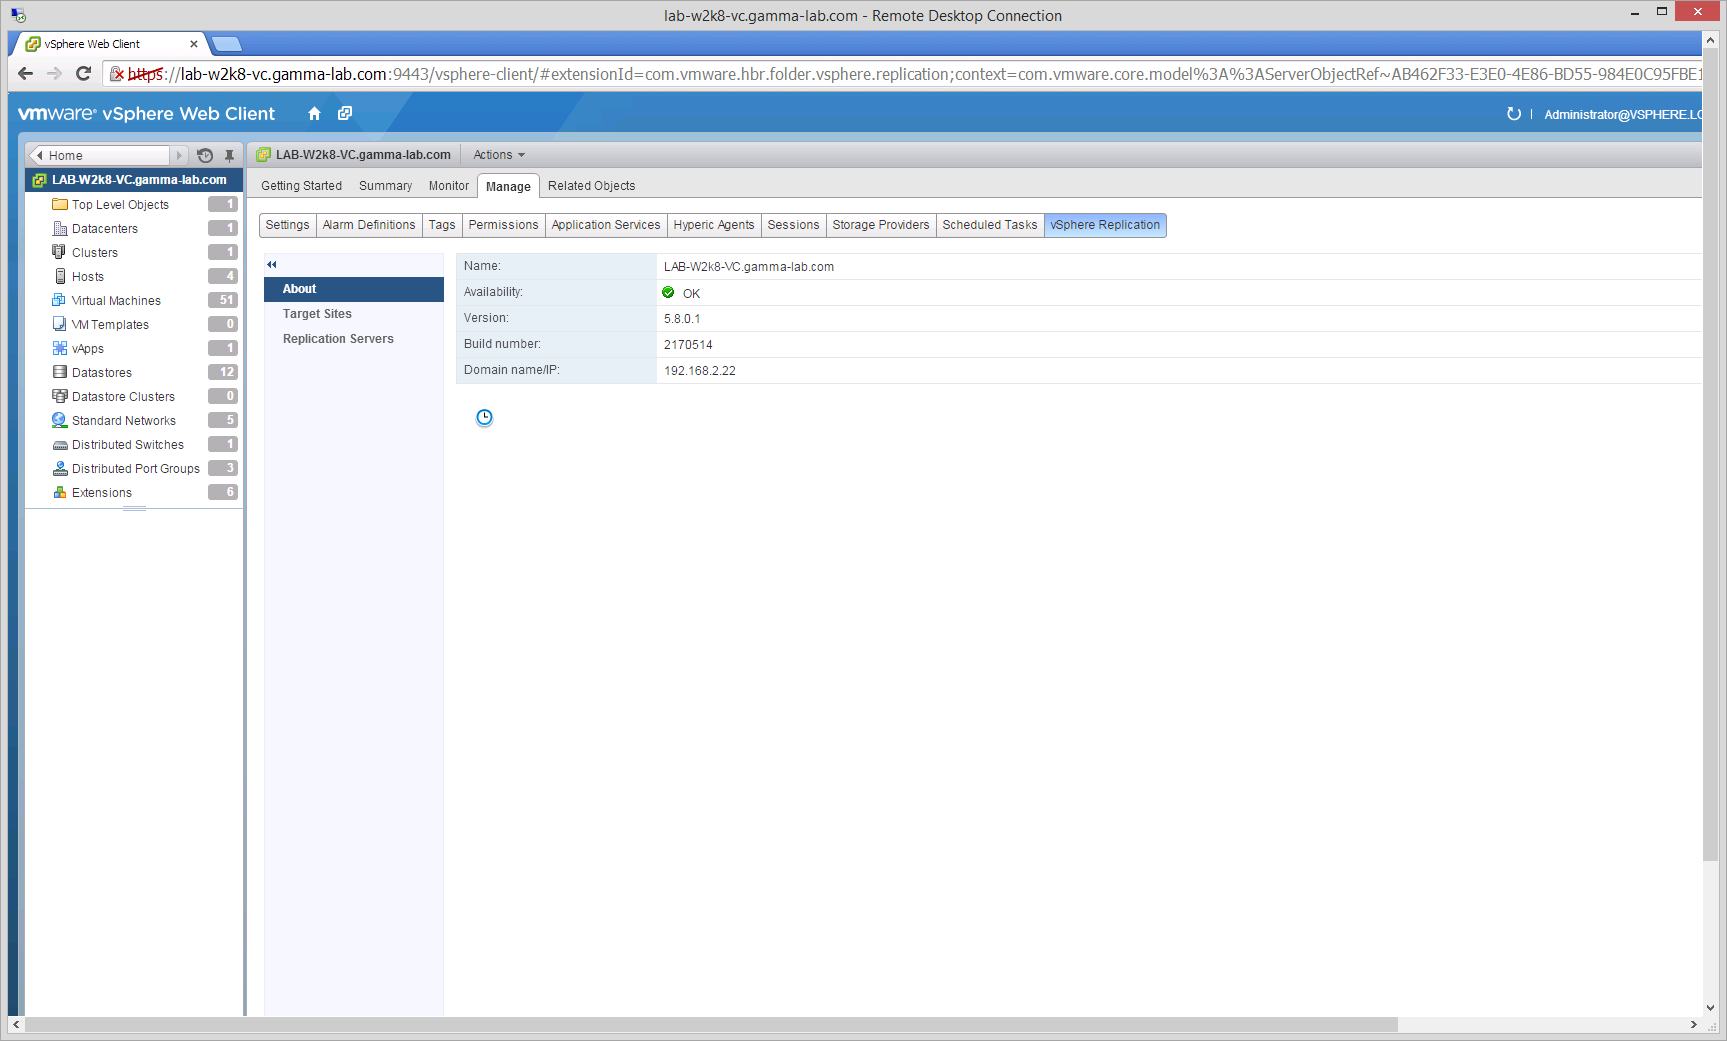Open the Target Sites section
The height and width of the screenshot is (1041, 1727).
(x=317, y=314)
